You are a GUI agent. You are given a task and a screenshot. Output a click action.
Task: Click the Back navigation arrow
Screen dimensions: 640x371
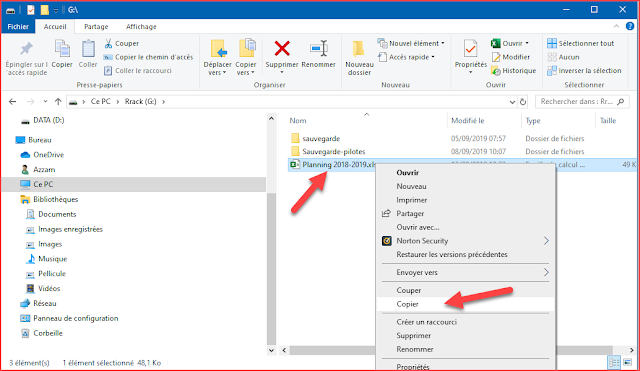point(13,102)
